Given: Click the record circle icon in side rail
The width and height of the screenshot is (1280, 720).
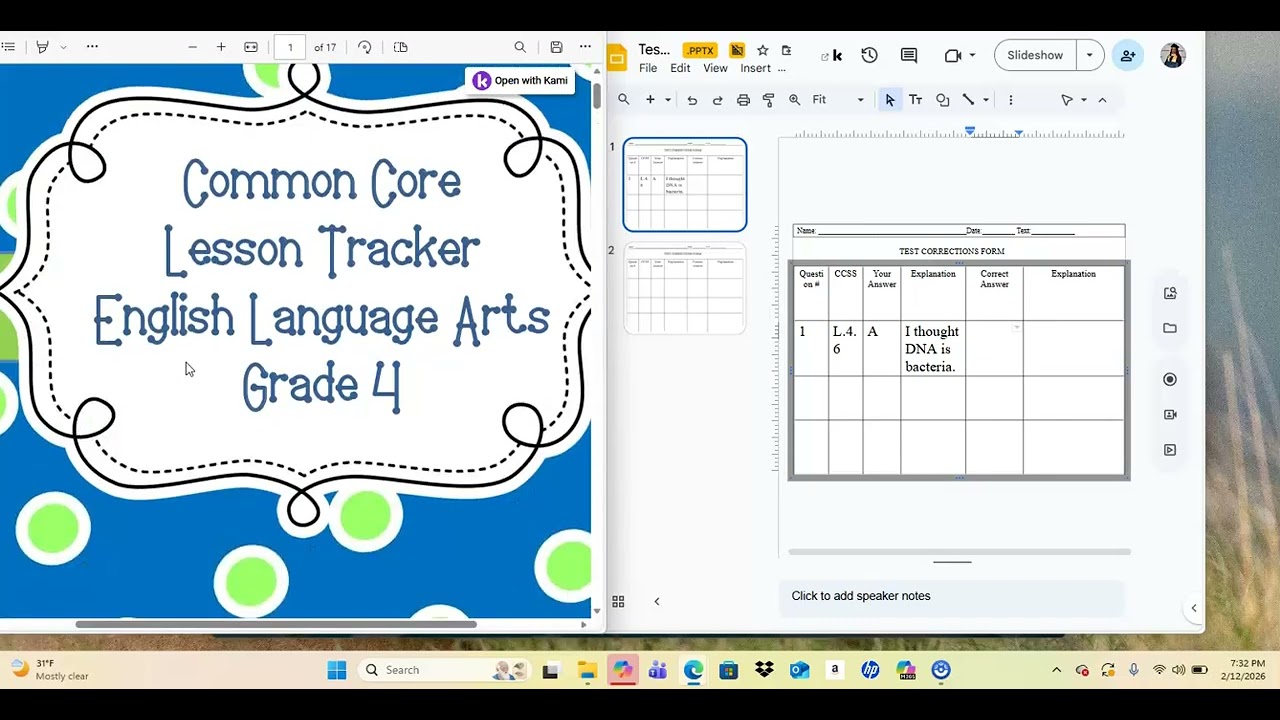Looking at the screenshot, I should (1170, 379).
